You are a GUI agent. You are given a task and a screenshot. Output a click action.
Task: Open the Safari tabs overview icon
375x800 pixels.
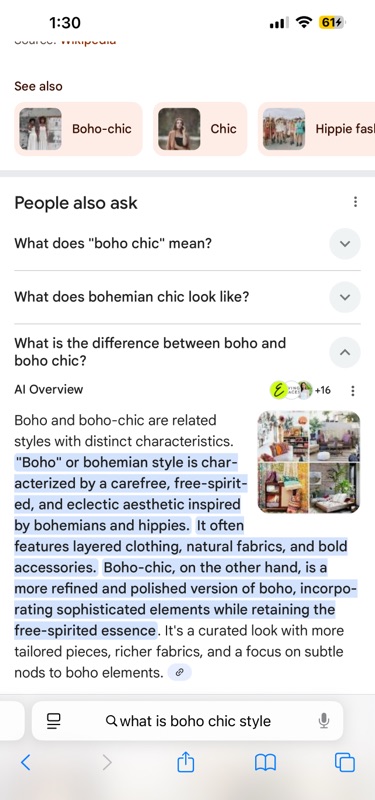(x=344, y=762)
